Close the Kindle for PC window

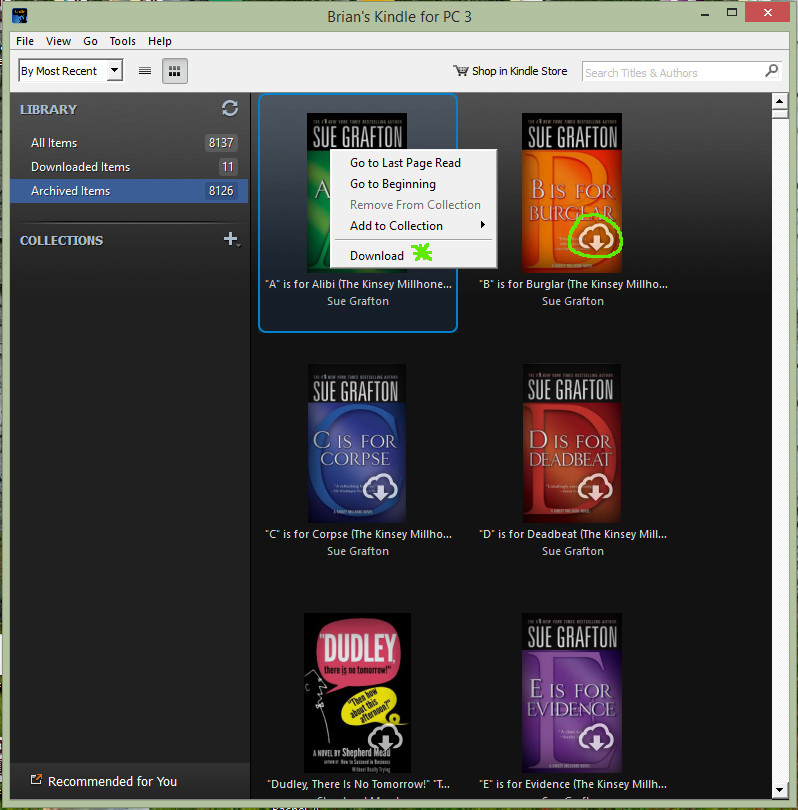(768, 12)
